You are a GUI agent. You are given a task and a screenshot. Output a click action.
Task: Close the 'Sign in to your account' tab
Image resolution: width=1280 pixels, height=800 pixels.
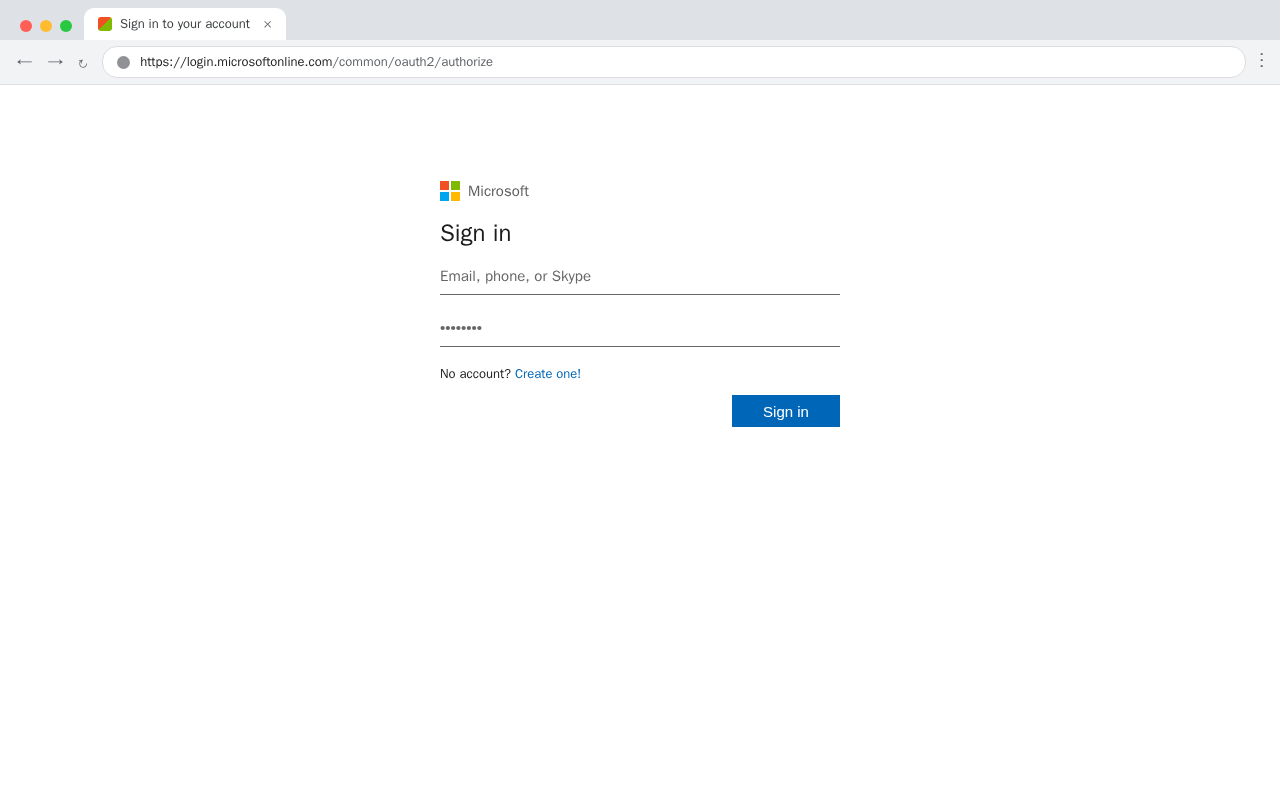[267, 24]
